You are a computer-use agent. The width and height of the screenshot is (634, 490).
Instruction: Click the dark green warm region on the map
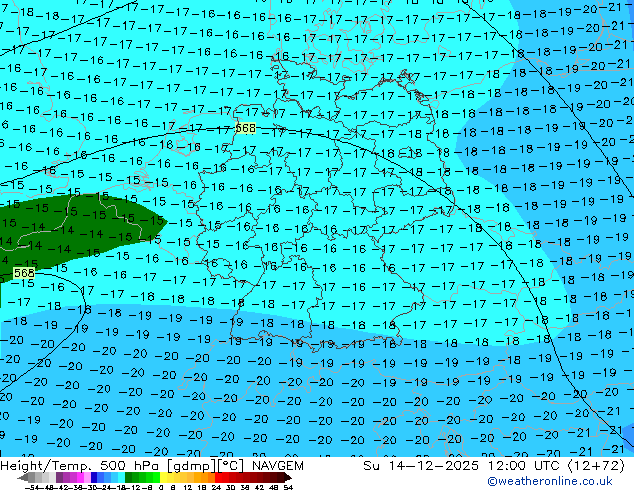point(81,228)
